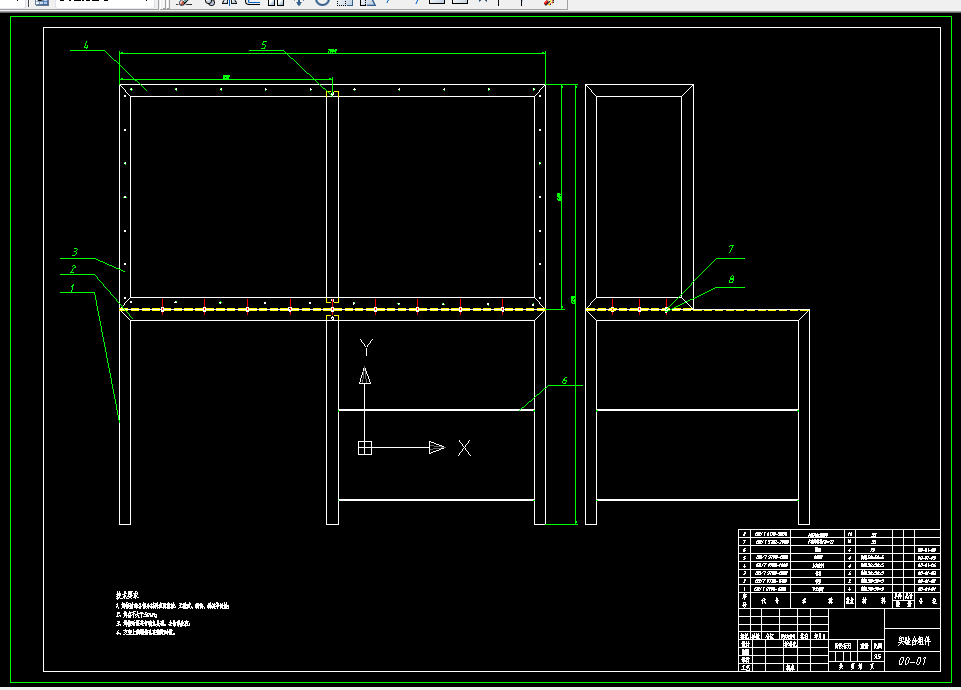This screenshot has height=690, width=961.
Task: Select part callout number 7
Action: click(731, 249)
